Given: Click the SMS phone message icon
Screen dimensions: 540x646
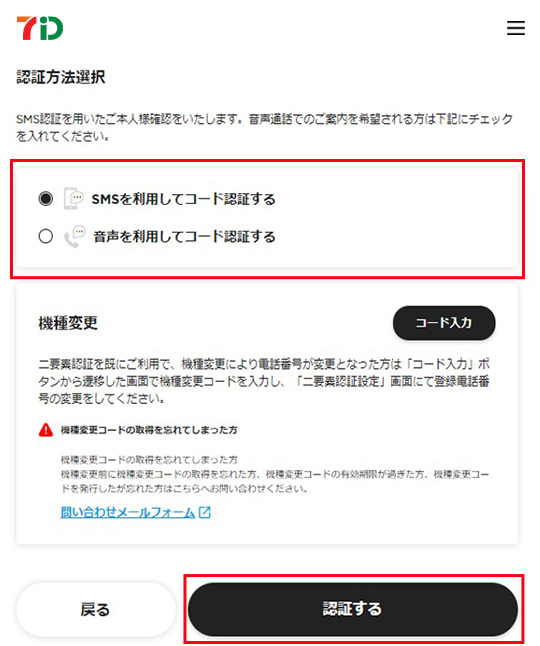Looking at the screenshot, I should [x=73, y=199].
